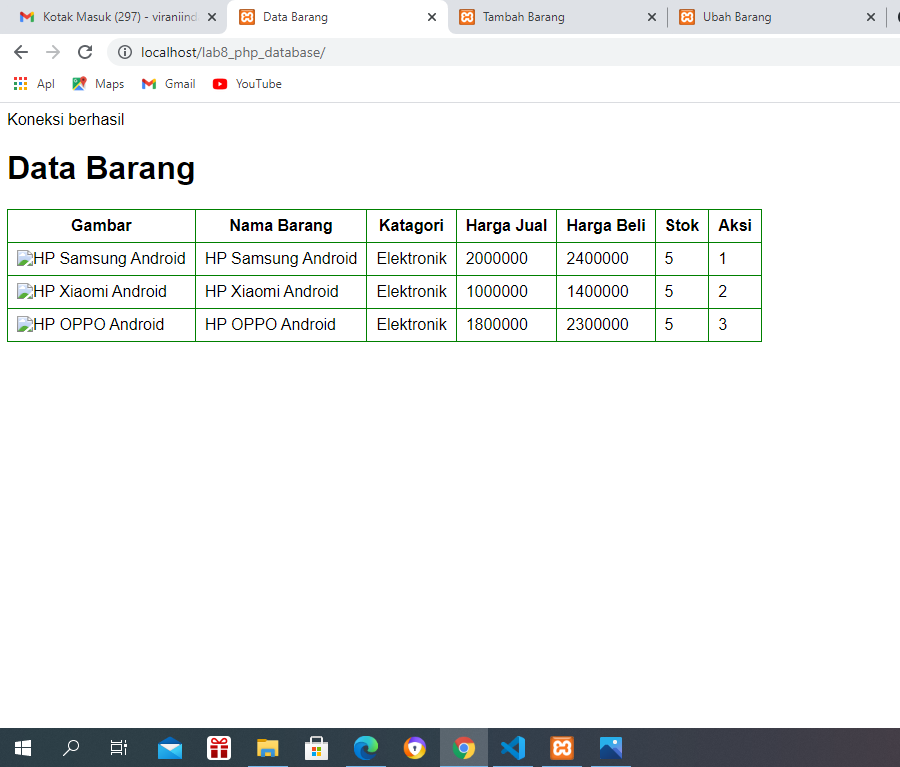
Task: Open the Mail app from the taskbar
Action: (169, 747)
